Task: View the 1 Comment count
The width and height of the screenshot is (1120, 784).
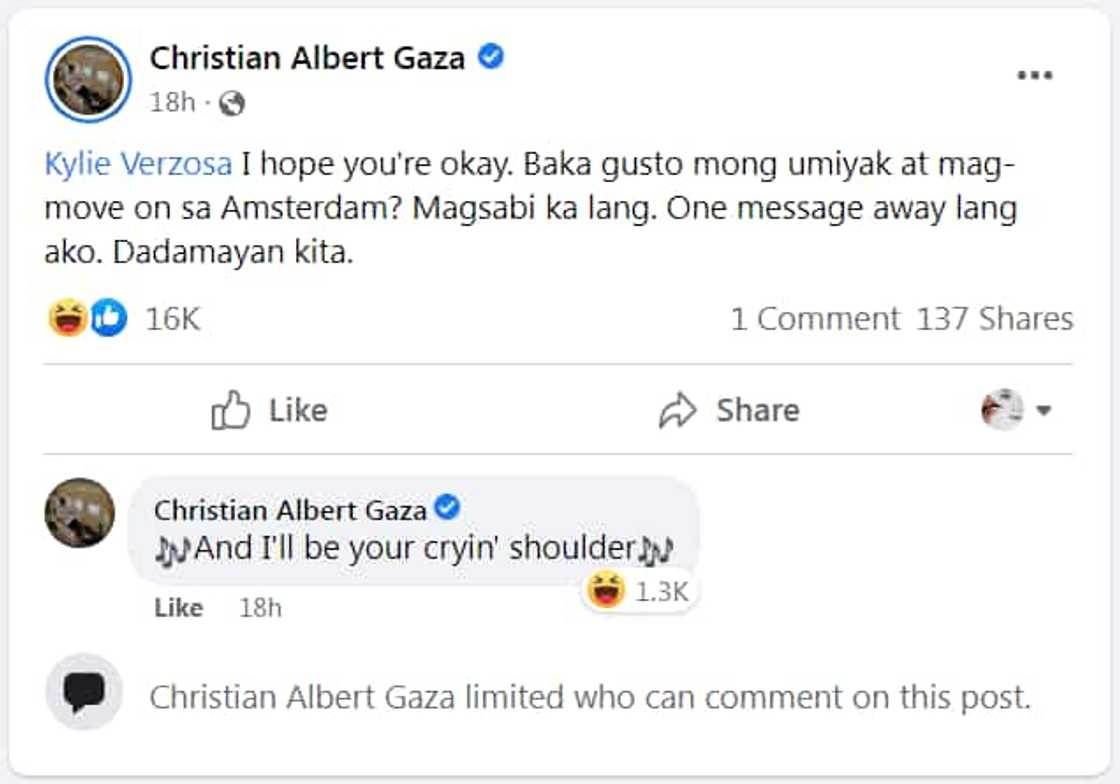Action: pos(814,319)
